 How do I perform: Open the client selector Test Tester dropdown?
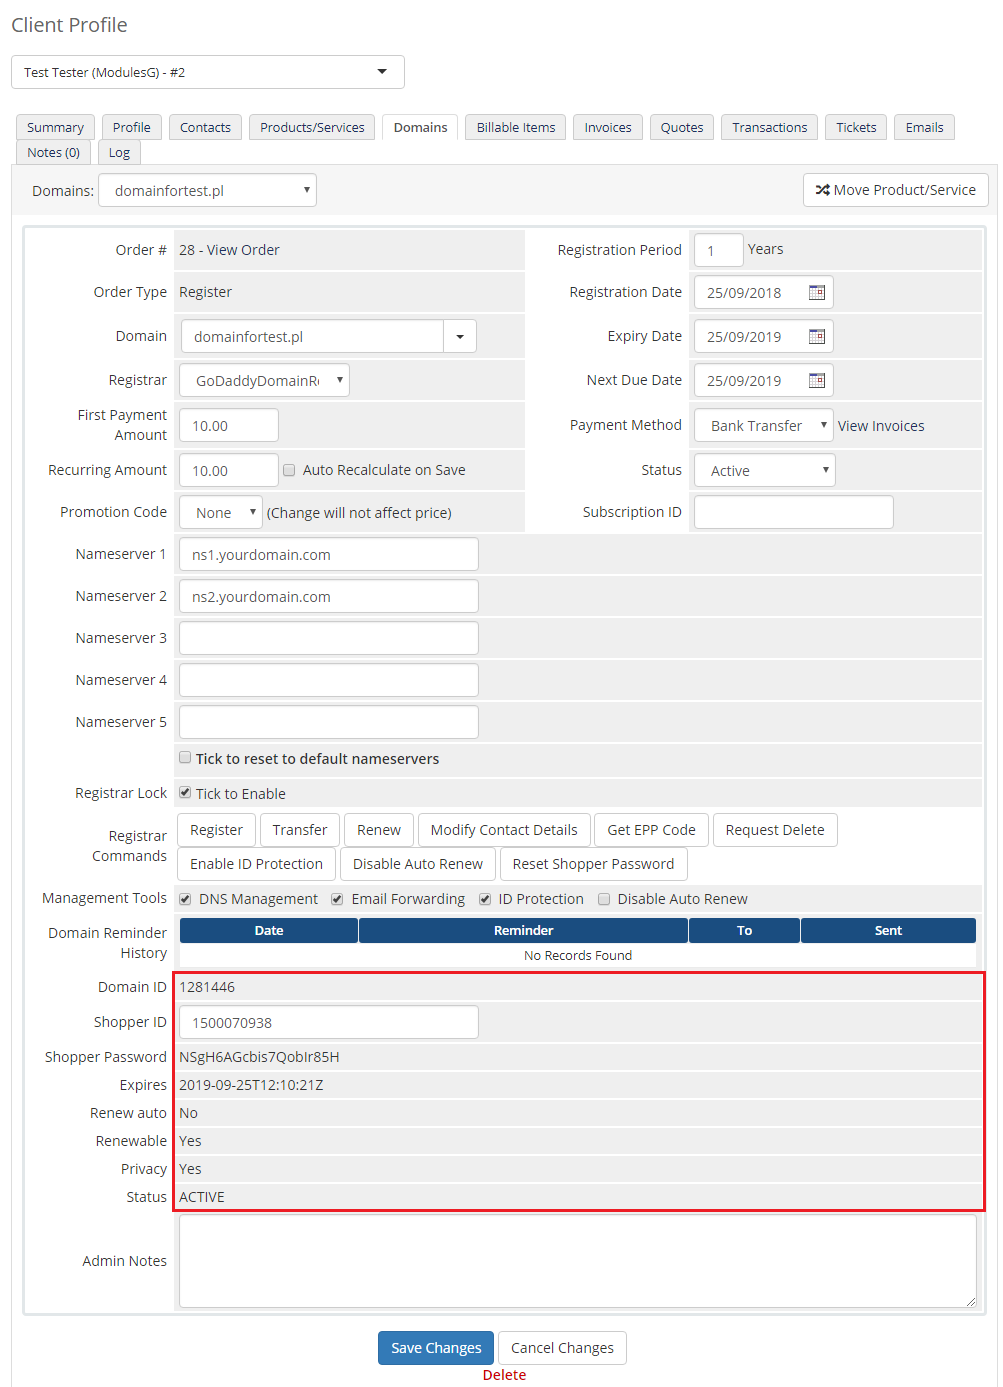208,72
